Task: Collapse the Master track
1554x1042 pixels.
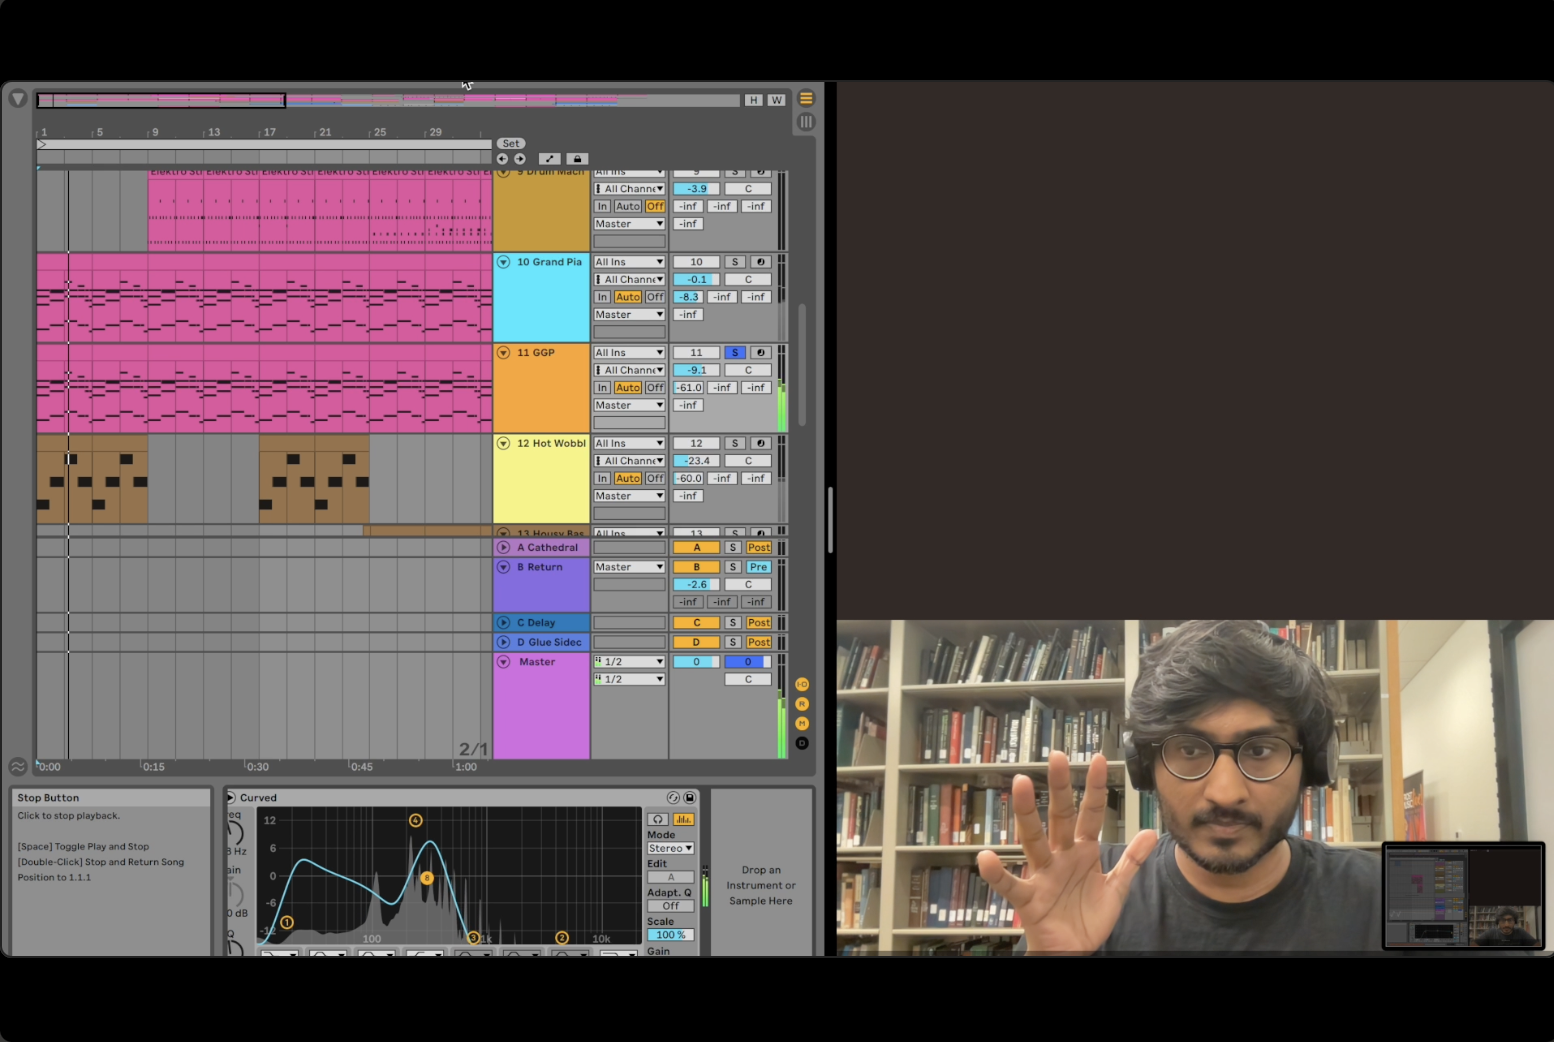Action: tap(504, 662)
